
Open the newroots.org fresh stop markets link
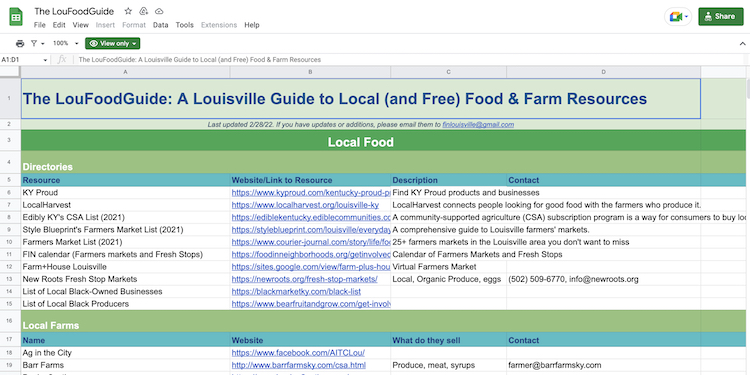pos(305,279)
